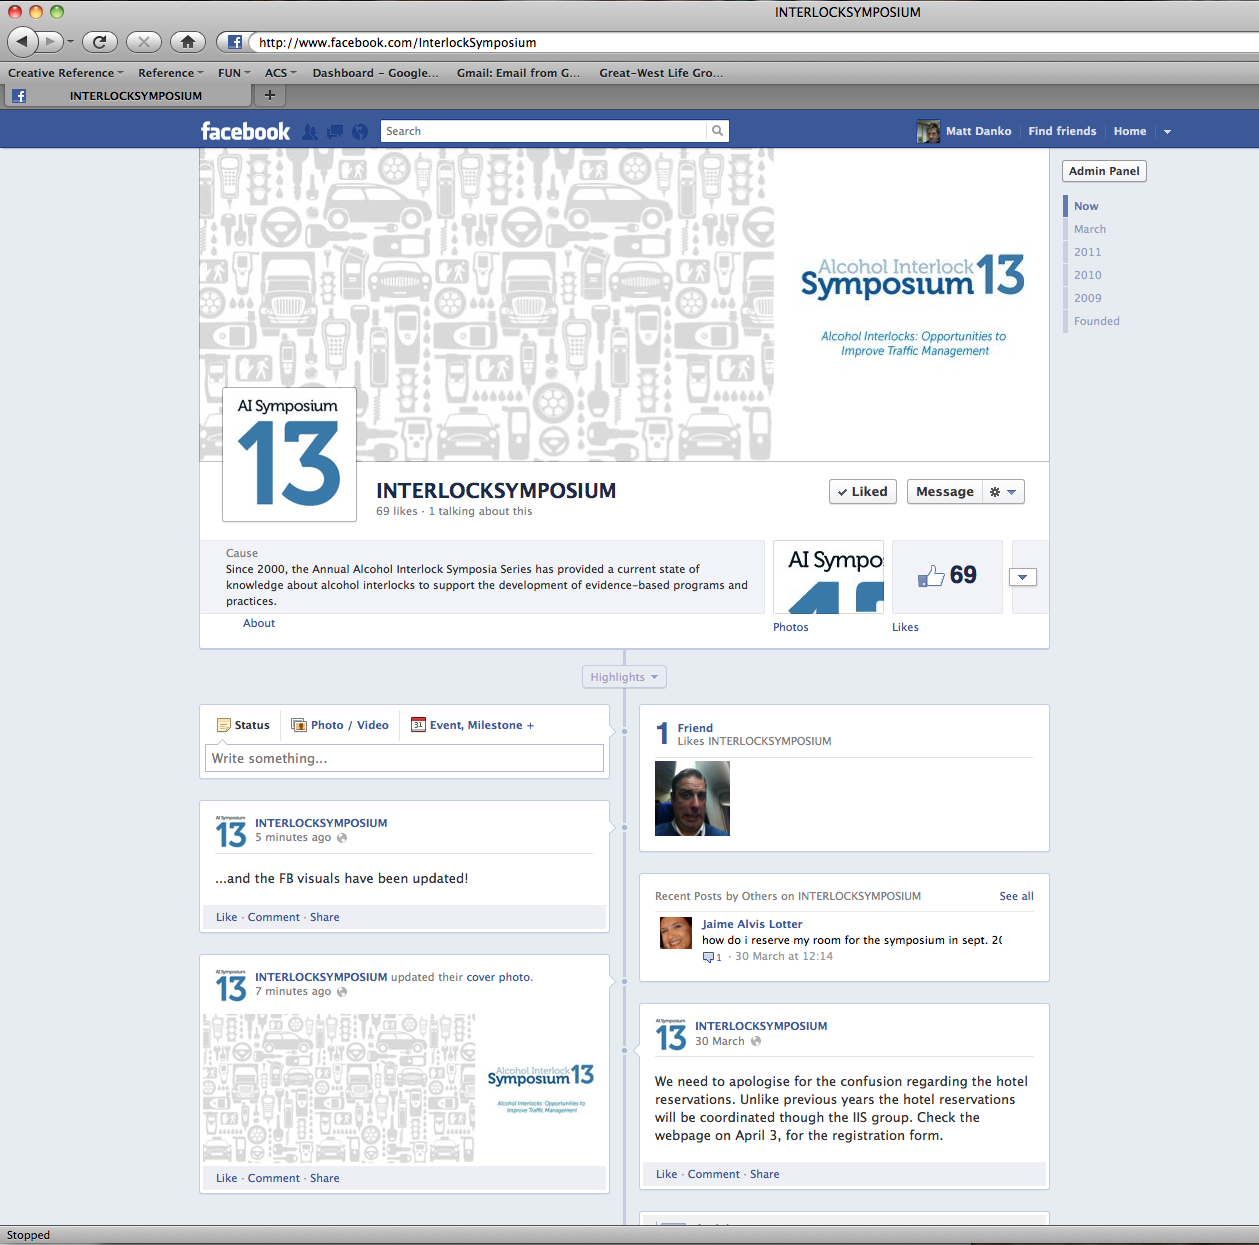The width and height of the screenshot is (1259, 1245).
Task: Open the Photos thumbnail box
Action: (829, 577)
